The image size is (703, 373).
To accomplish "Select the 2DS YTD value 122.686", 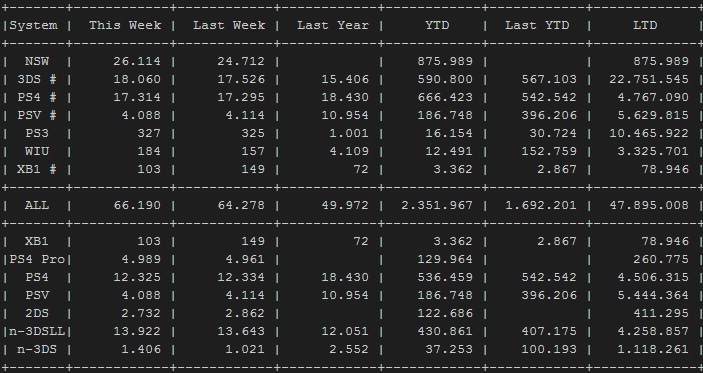I will [x=445, y=313].
